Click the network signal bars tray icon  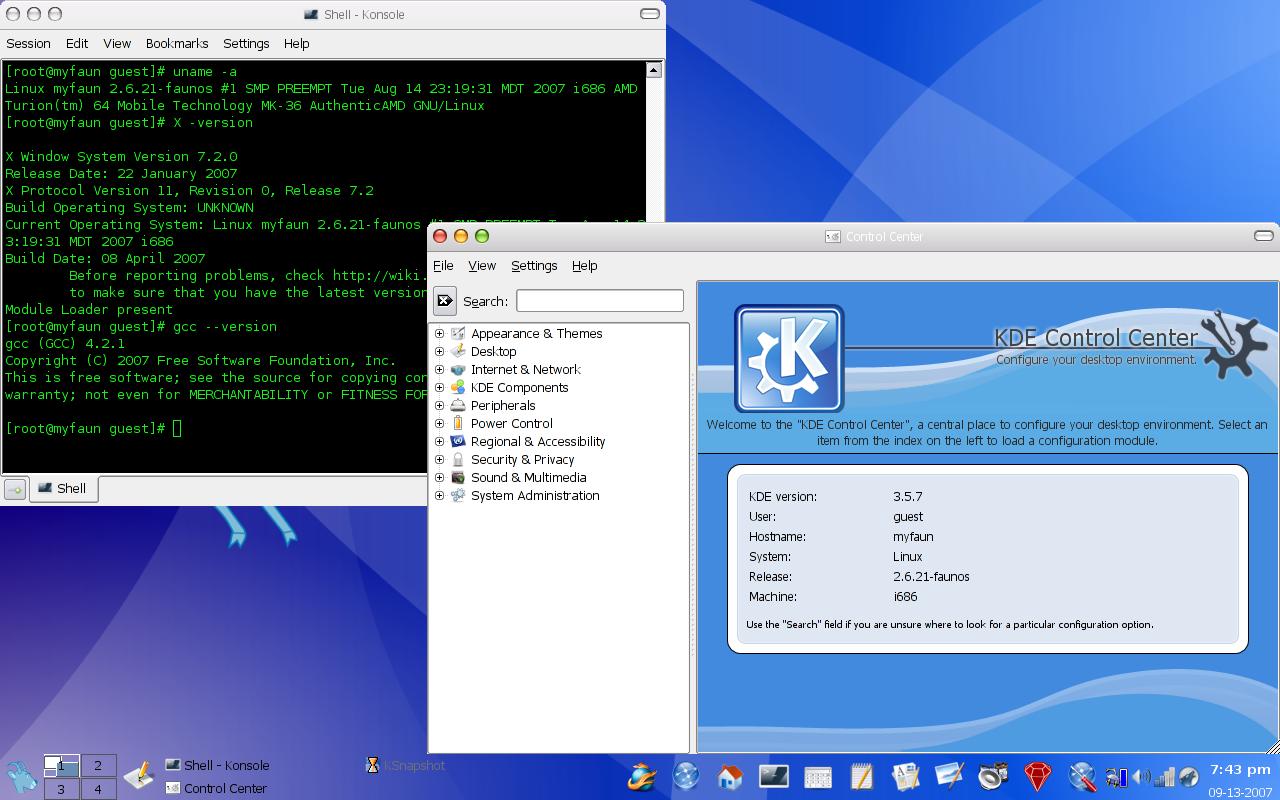pos(1165,777)
